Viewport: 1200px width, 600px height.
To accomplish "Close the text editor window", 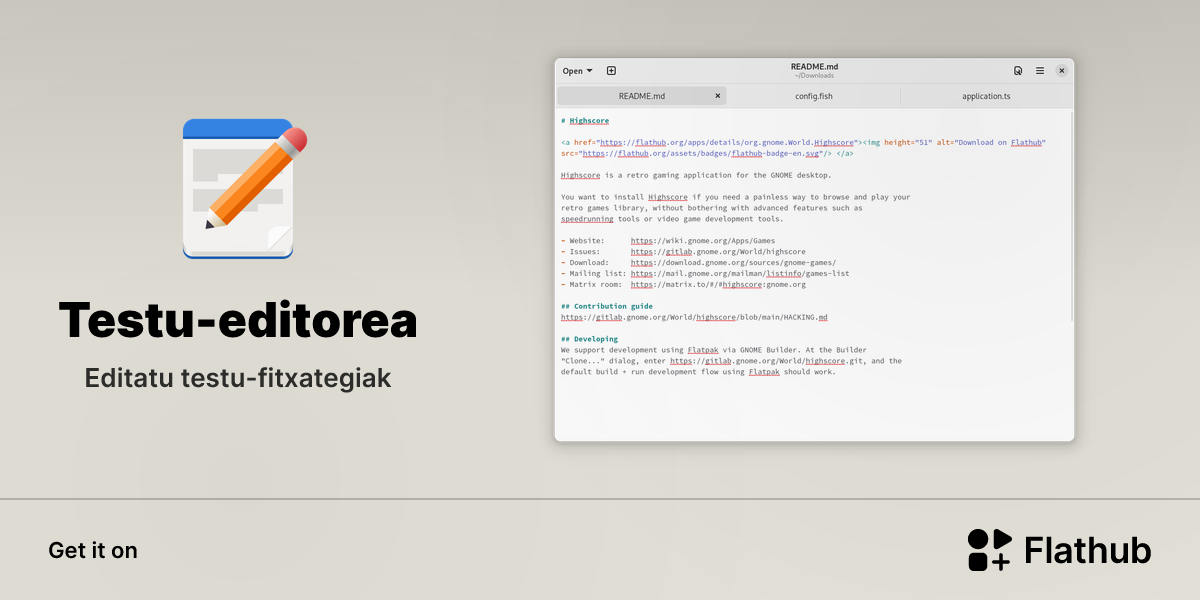I will [1062, 71].
